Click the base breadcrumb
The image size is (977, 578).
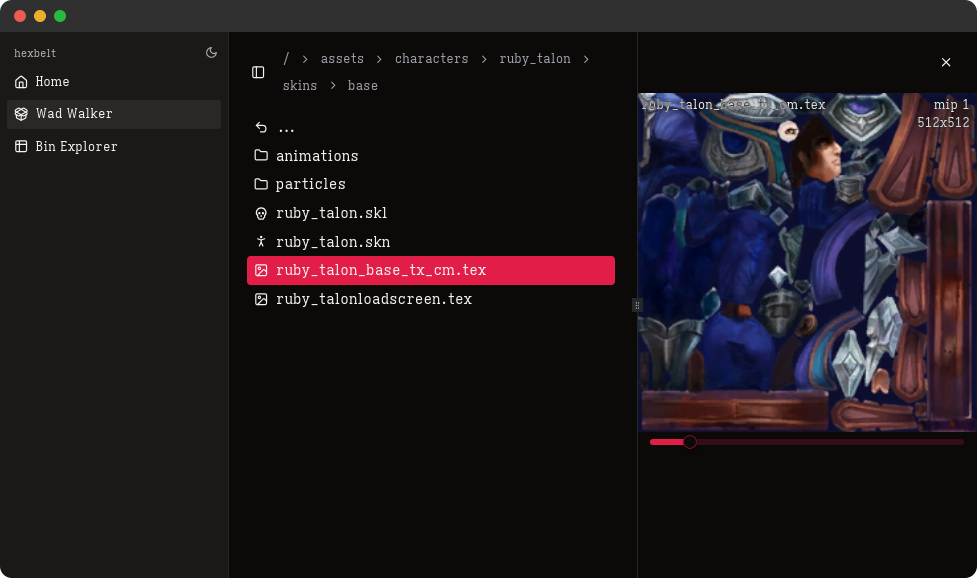click(363, 85)
